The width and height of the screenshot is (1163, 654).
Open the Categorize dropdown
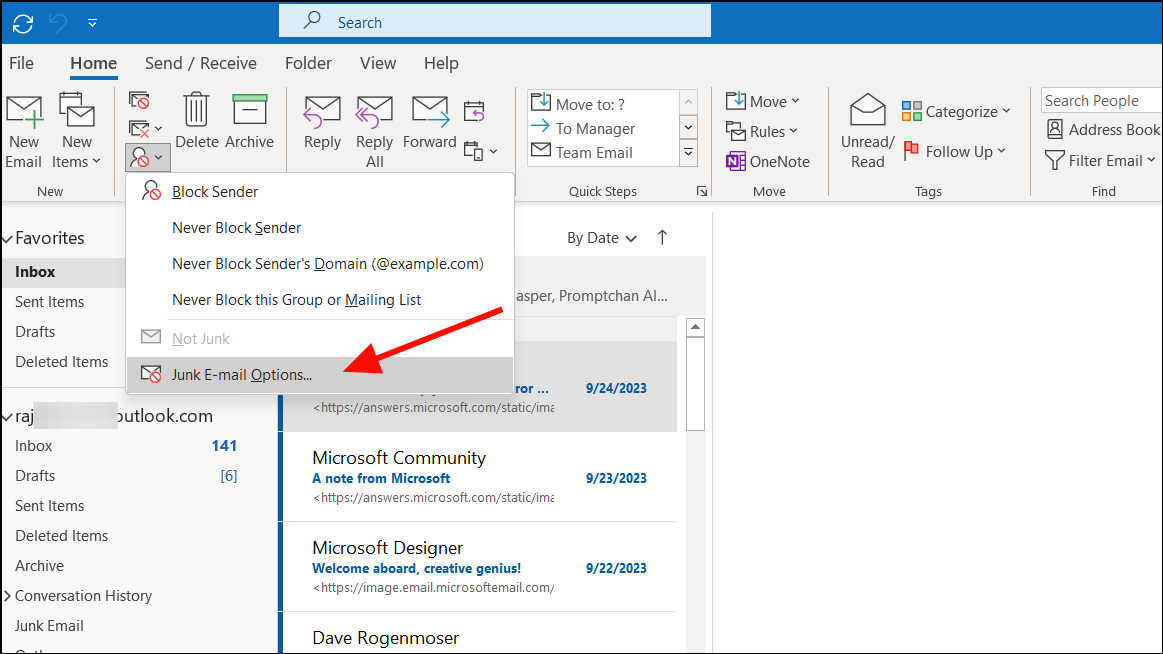[x=956, y=111]
